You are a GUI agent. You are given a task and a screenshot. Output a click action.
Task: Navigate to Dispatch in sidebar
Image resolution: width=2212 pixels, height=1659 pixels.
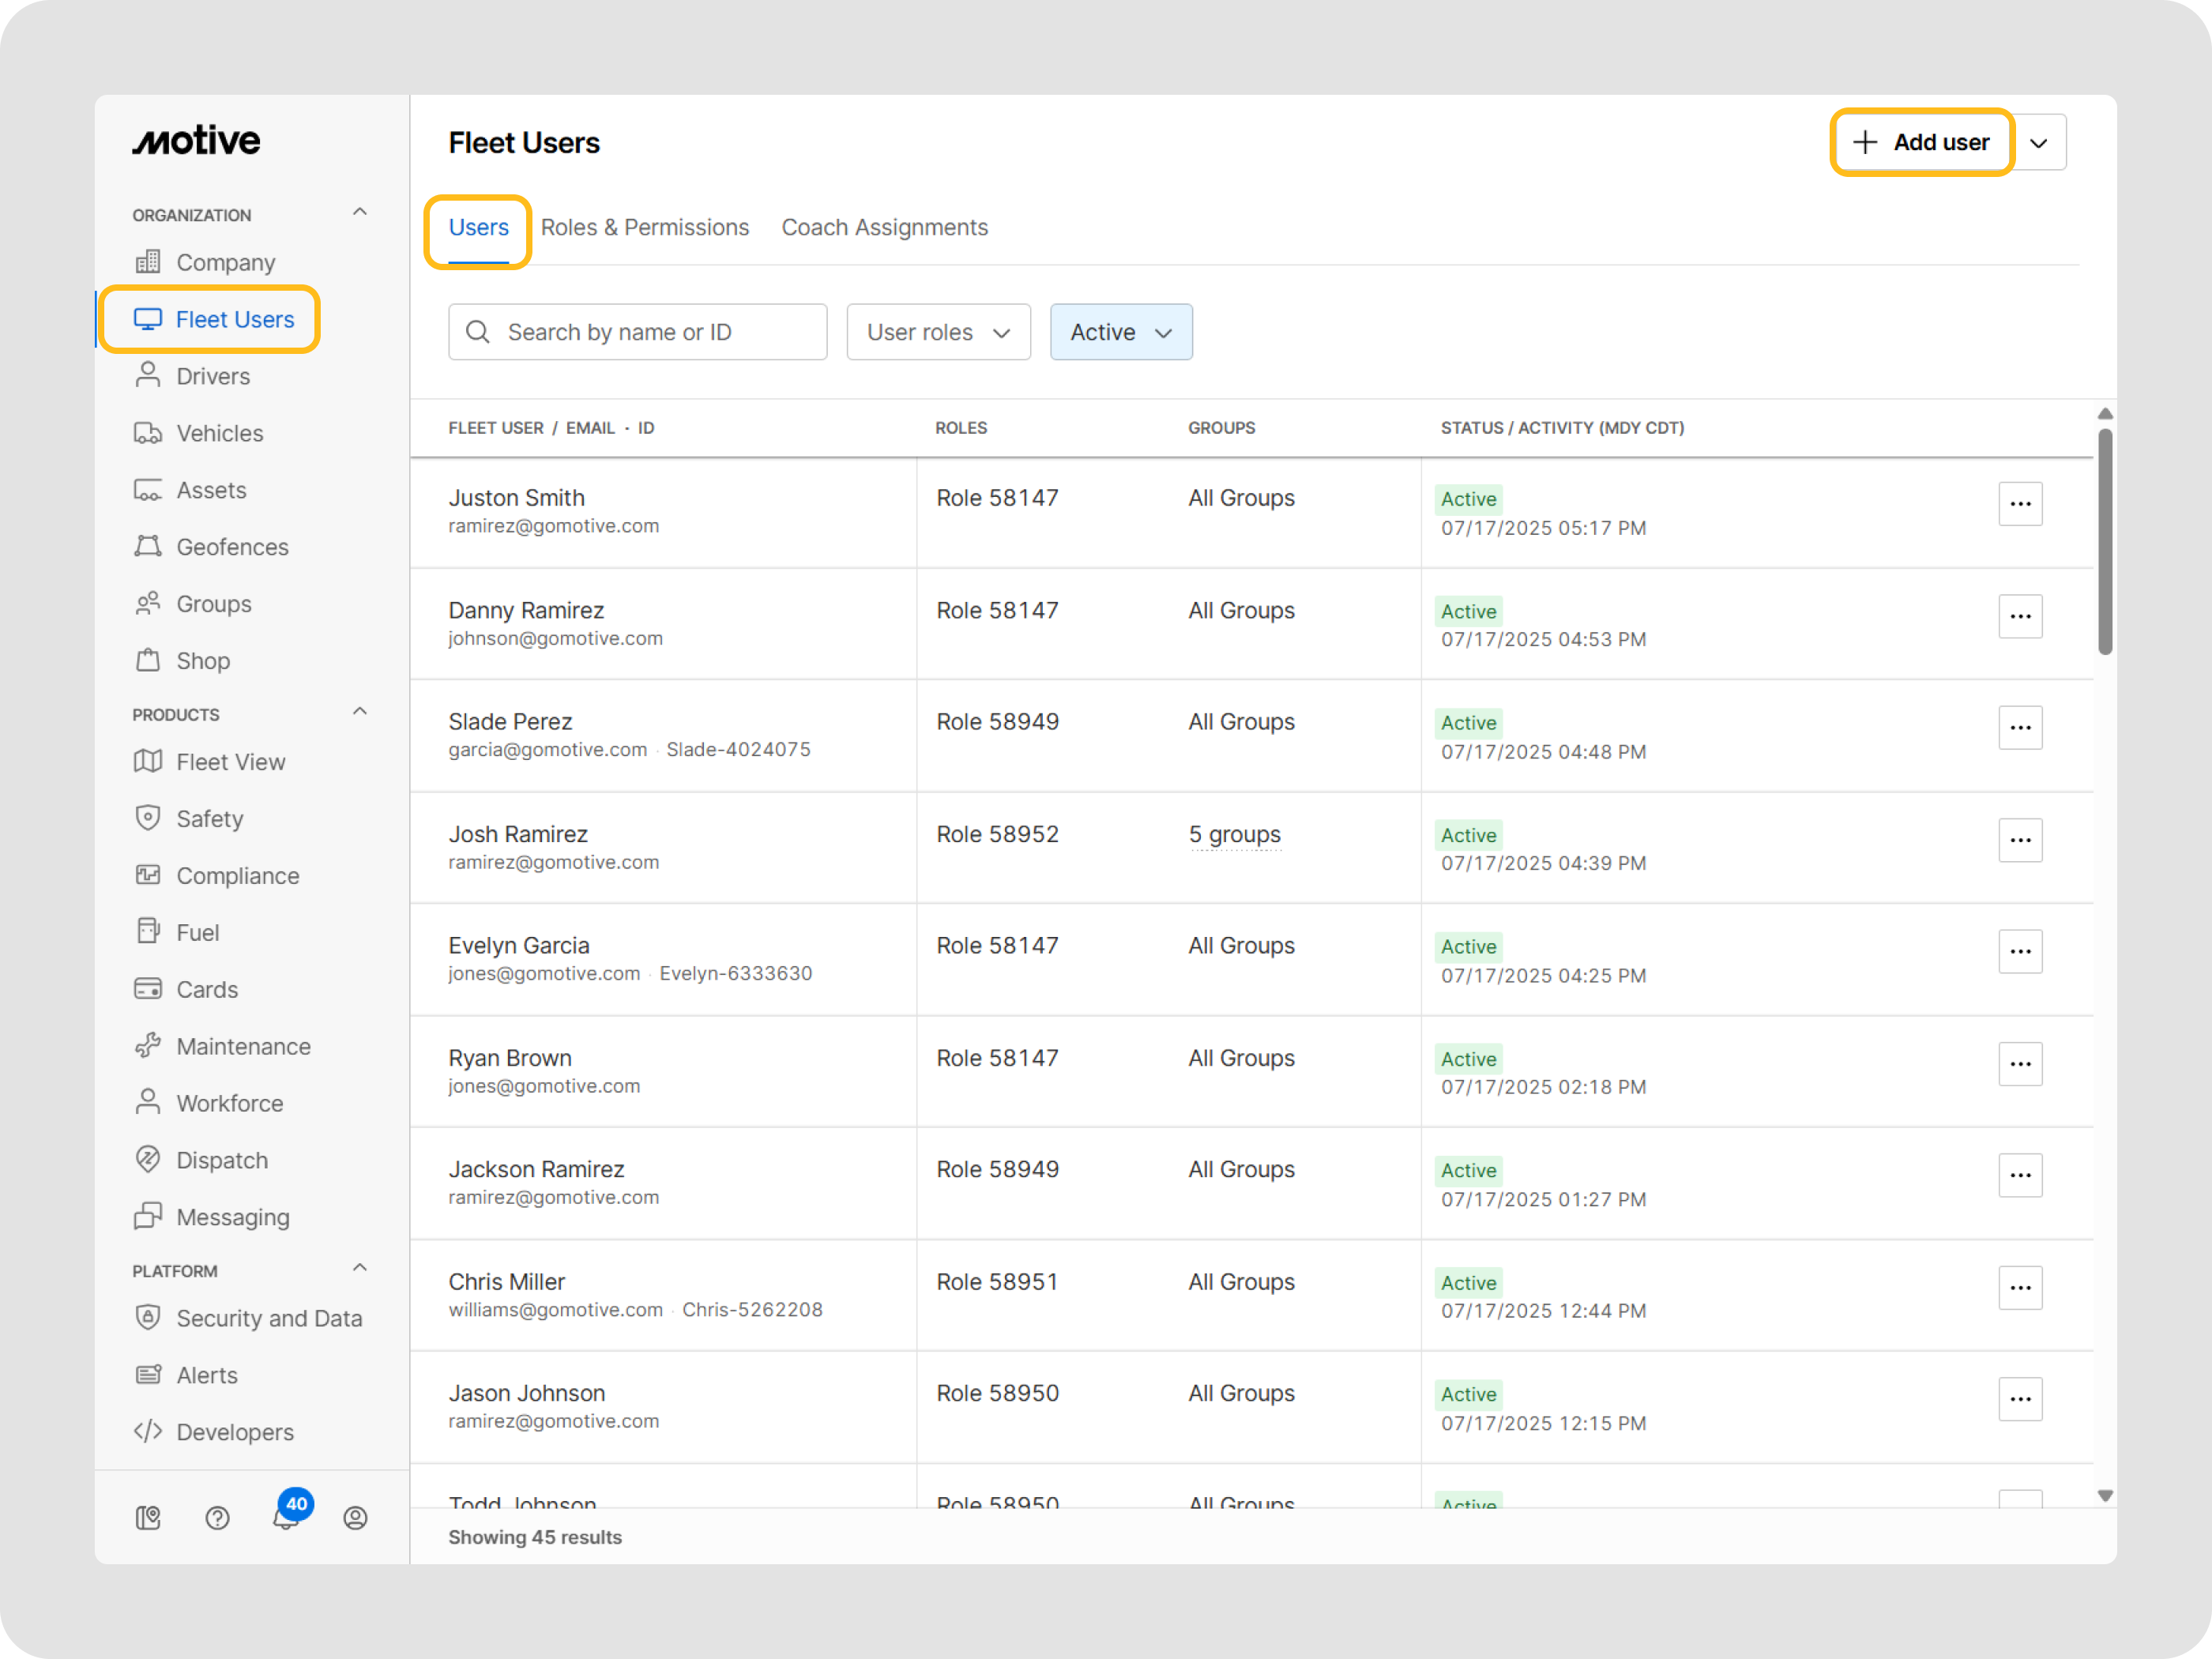222,1160
